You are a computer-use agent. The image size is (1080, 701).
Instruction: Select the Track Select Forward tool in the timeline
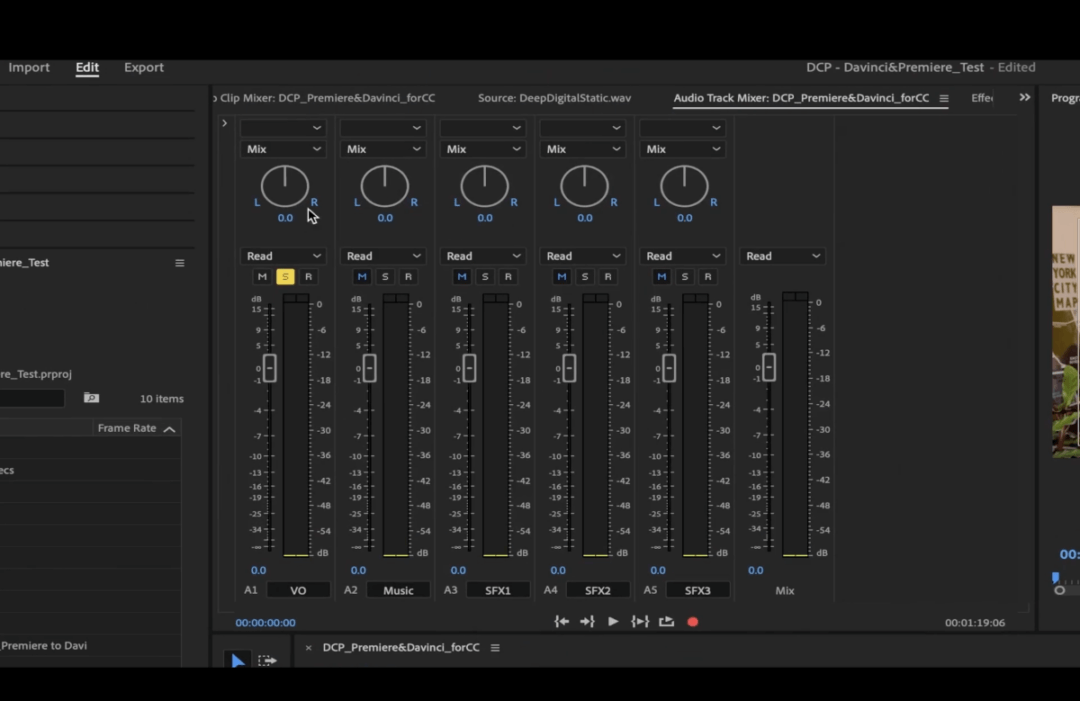[266, 660]
